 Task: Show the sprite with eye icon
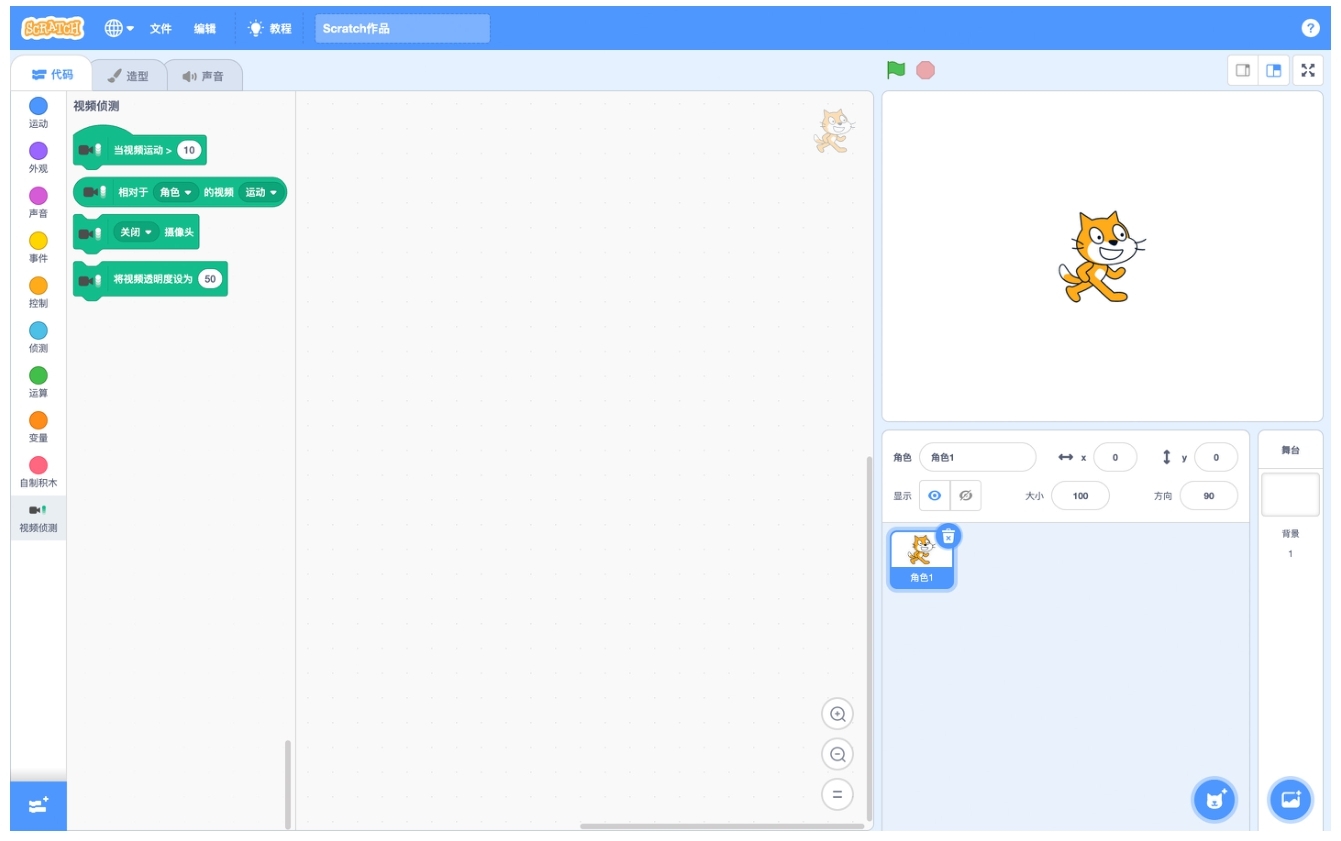(935, 496)
